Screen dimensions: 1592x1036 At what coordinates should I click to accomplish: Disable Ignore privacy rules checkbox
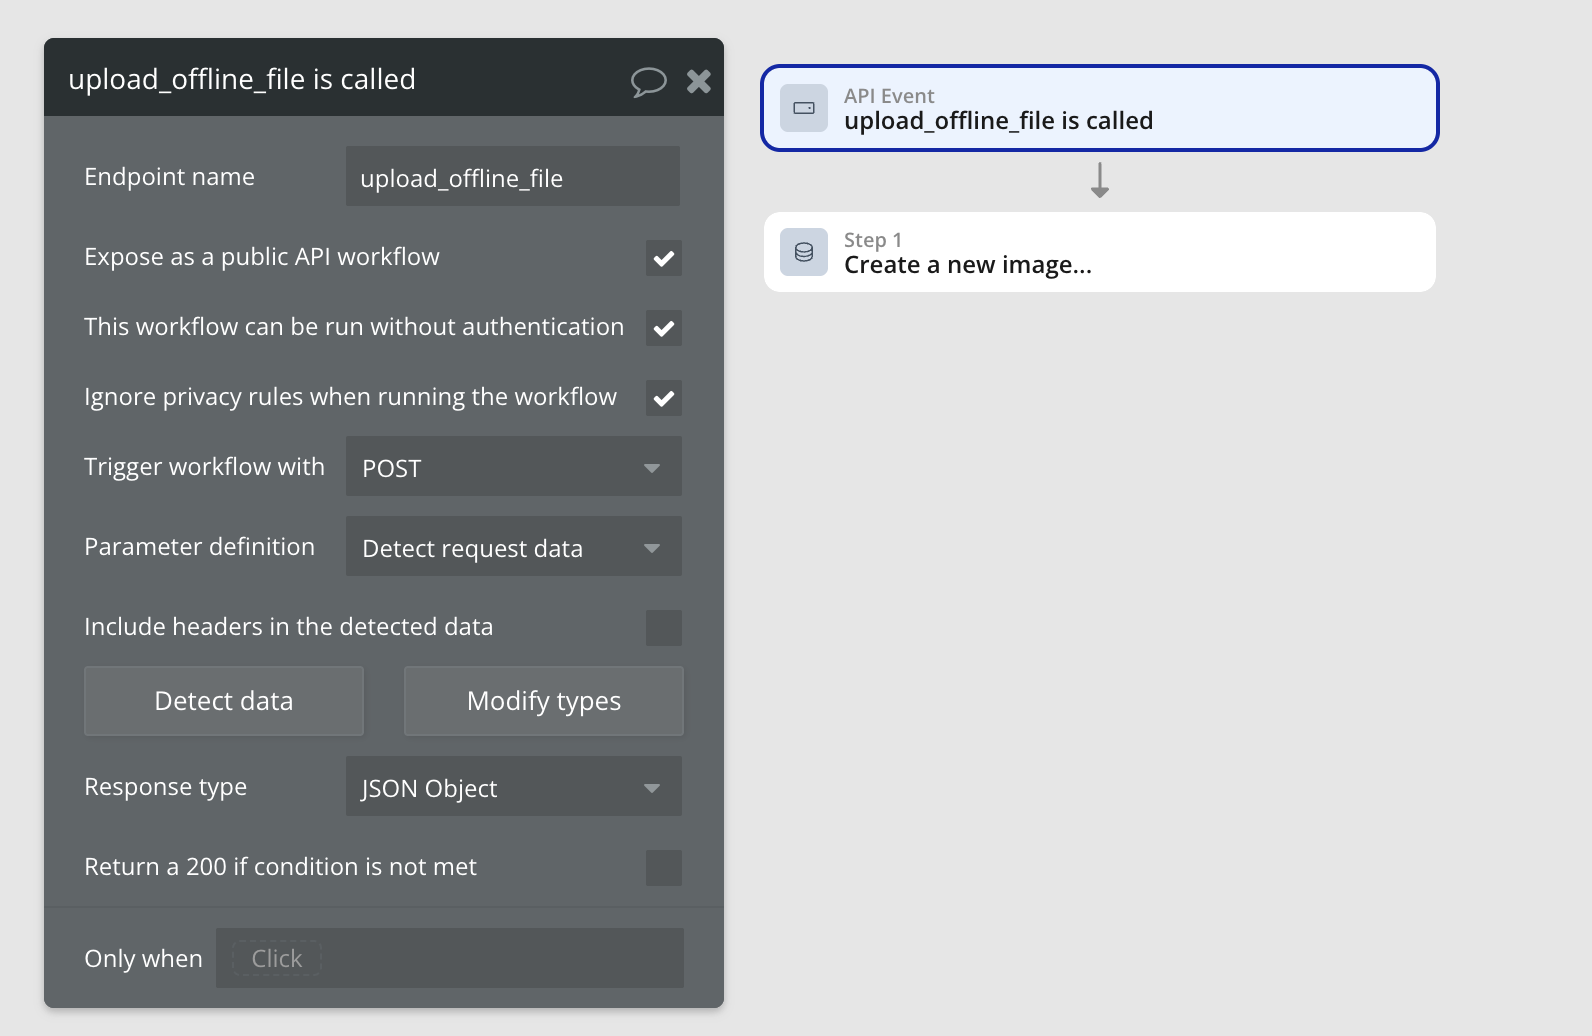pos(663,398)
